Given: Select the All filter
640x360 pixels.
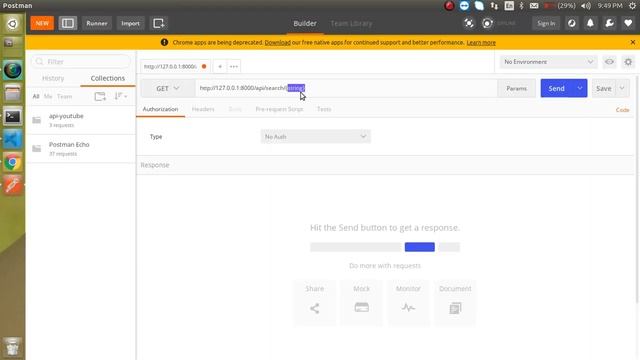Looking at the screenshot, I should coord(36,96).
